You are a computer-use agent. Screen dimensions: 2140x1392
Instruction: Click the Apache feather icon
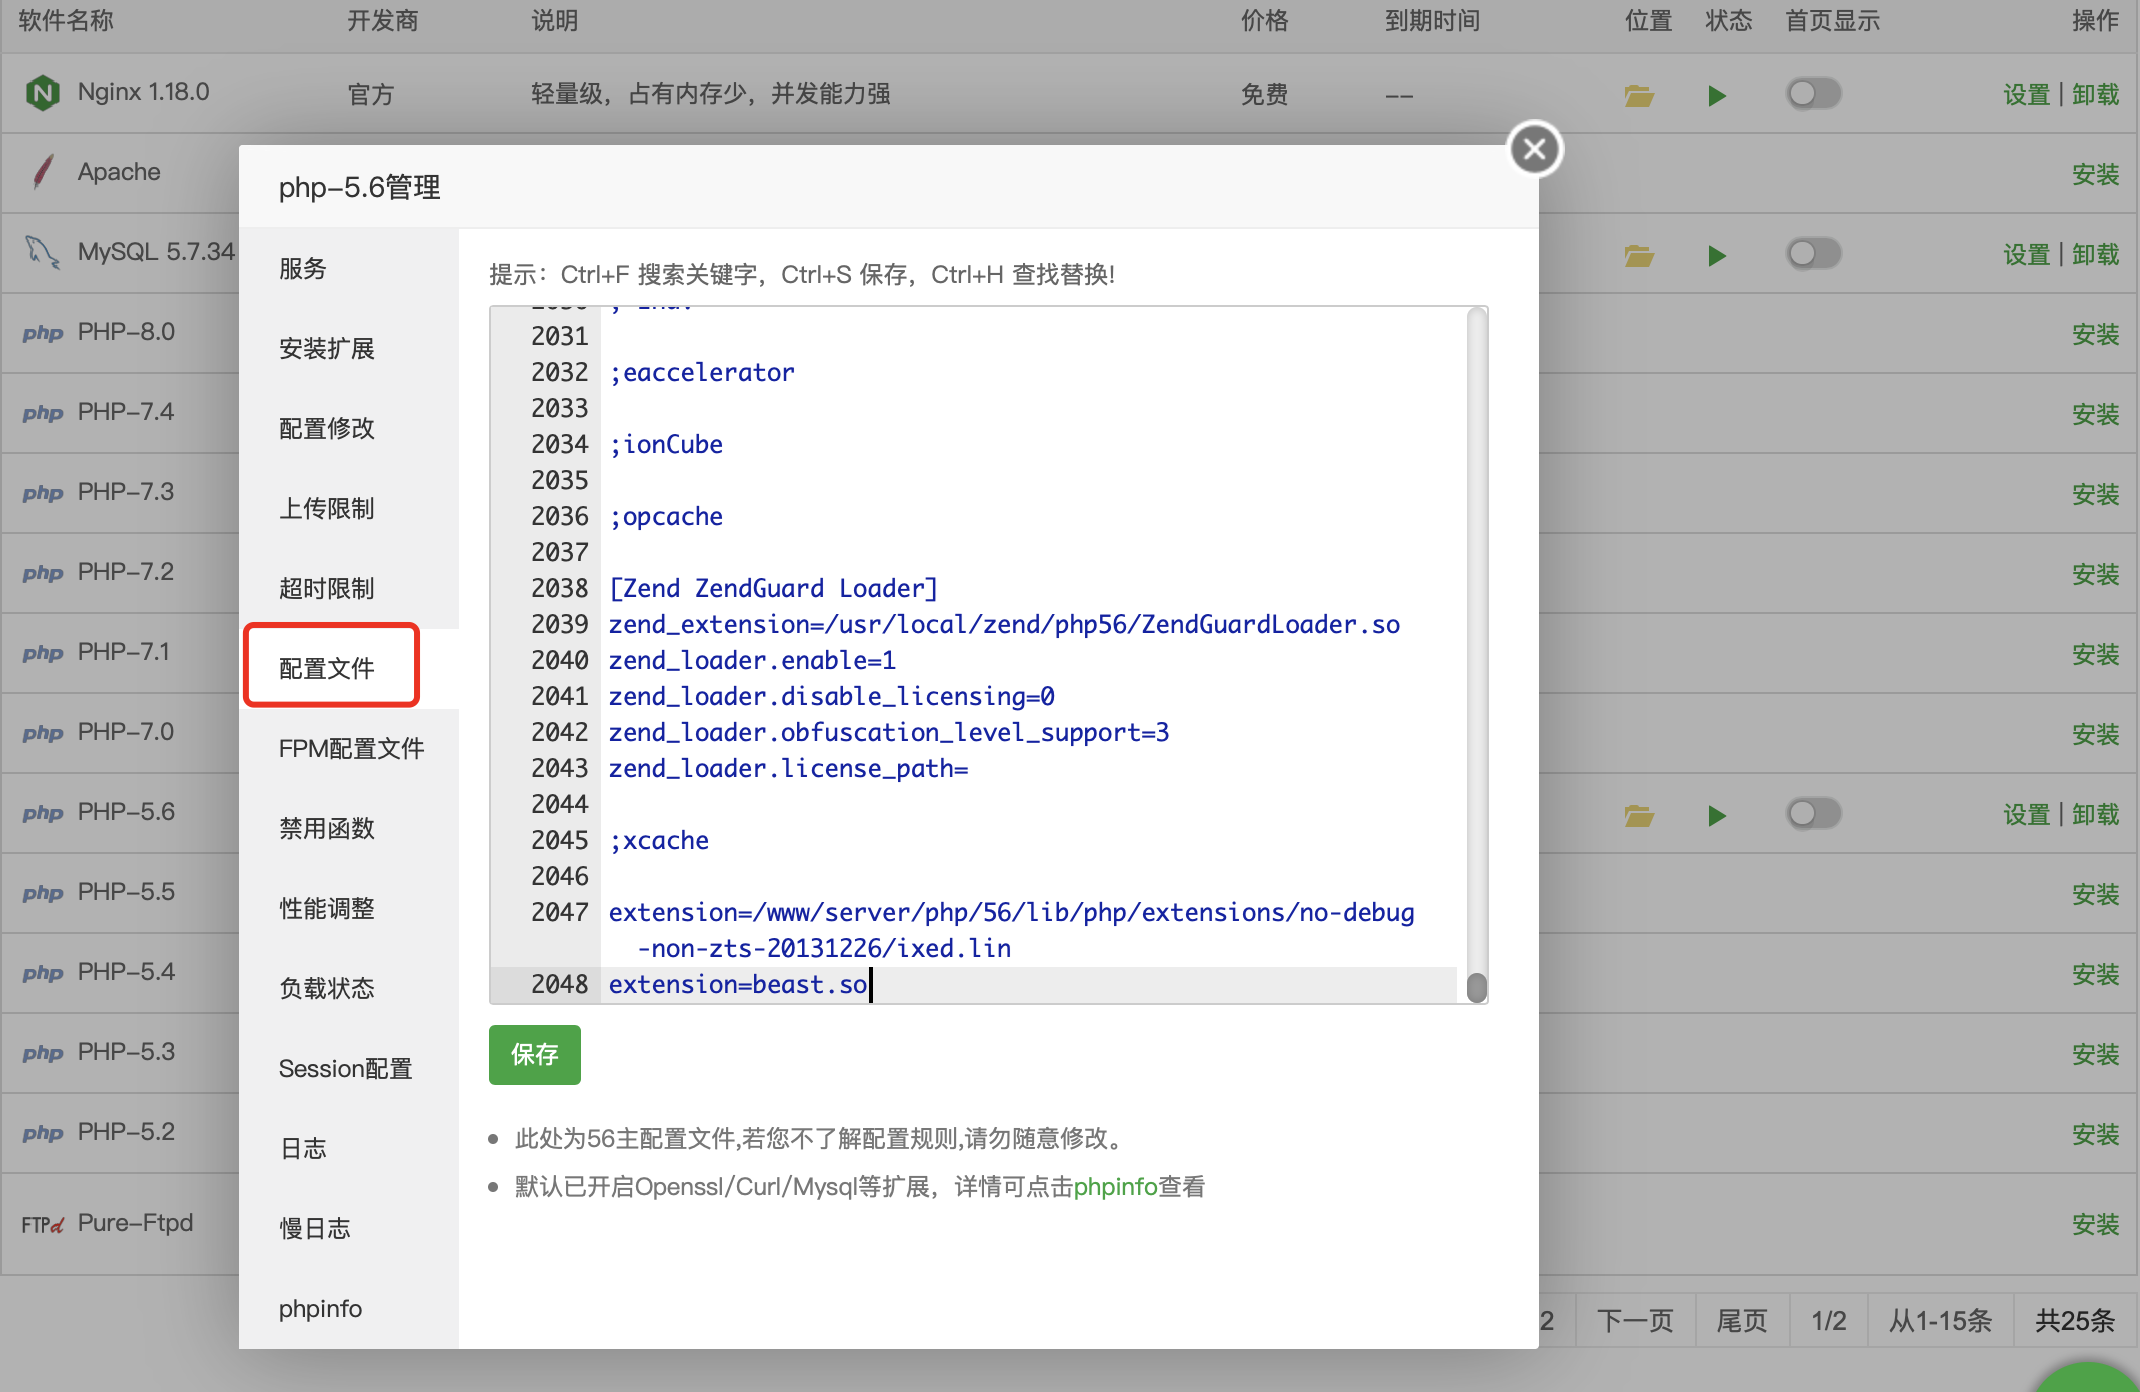42,172
